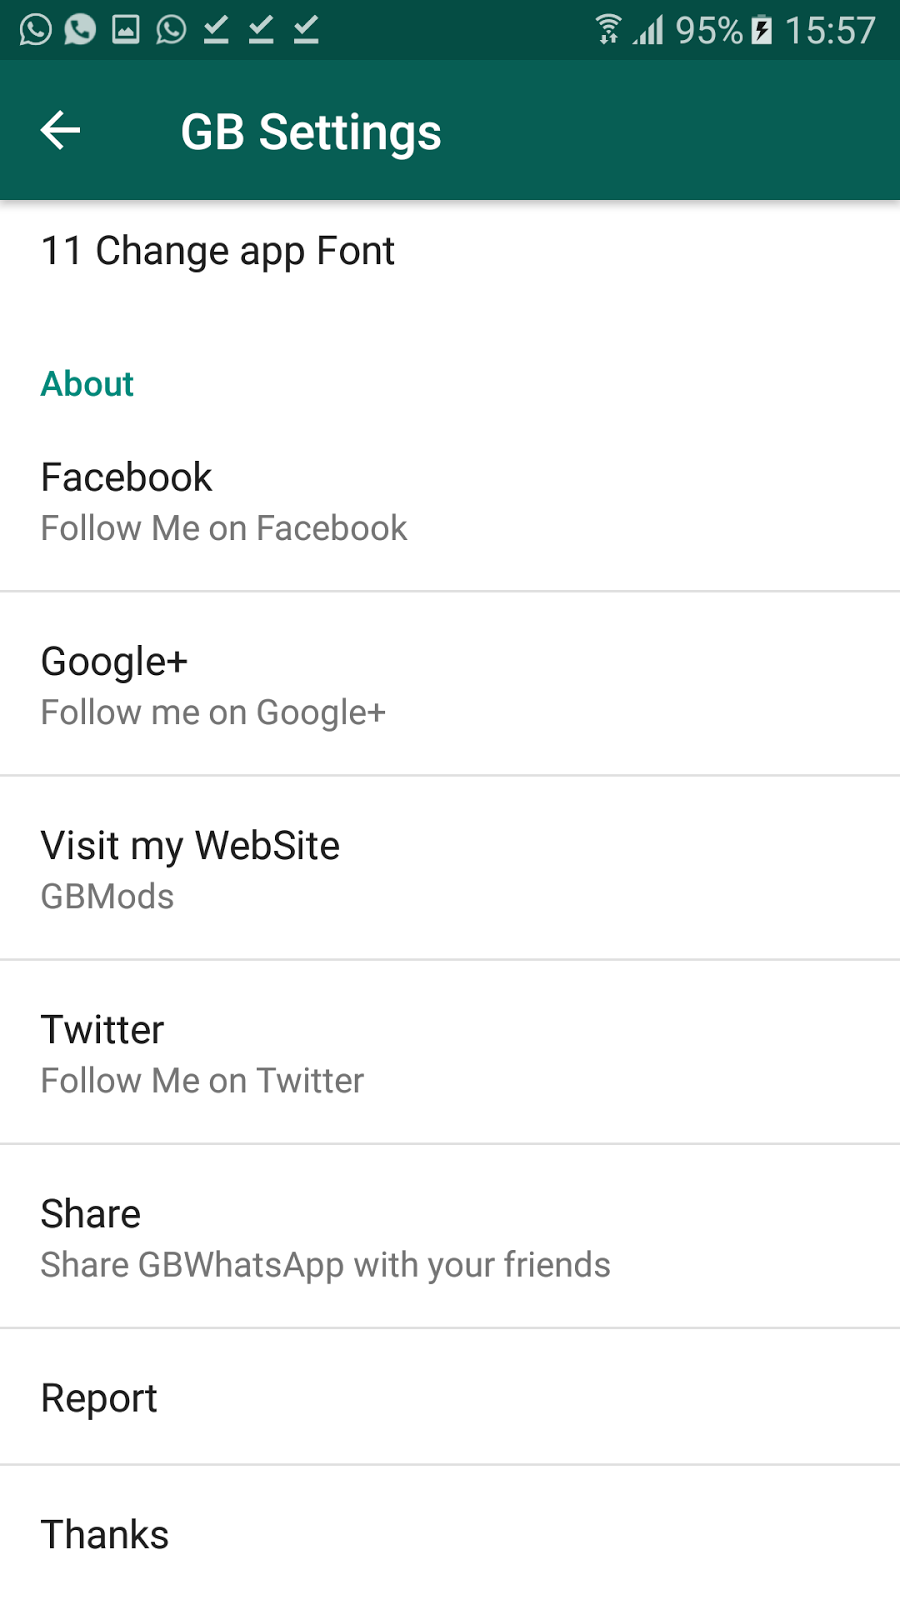
Task: Open 11 Change app Font option
Action: pyautogui.click(x=450, y=251)
